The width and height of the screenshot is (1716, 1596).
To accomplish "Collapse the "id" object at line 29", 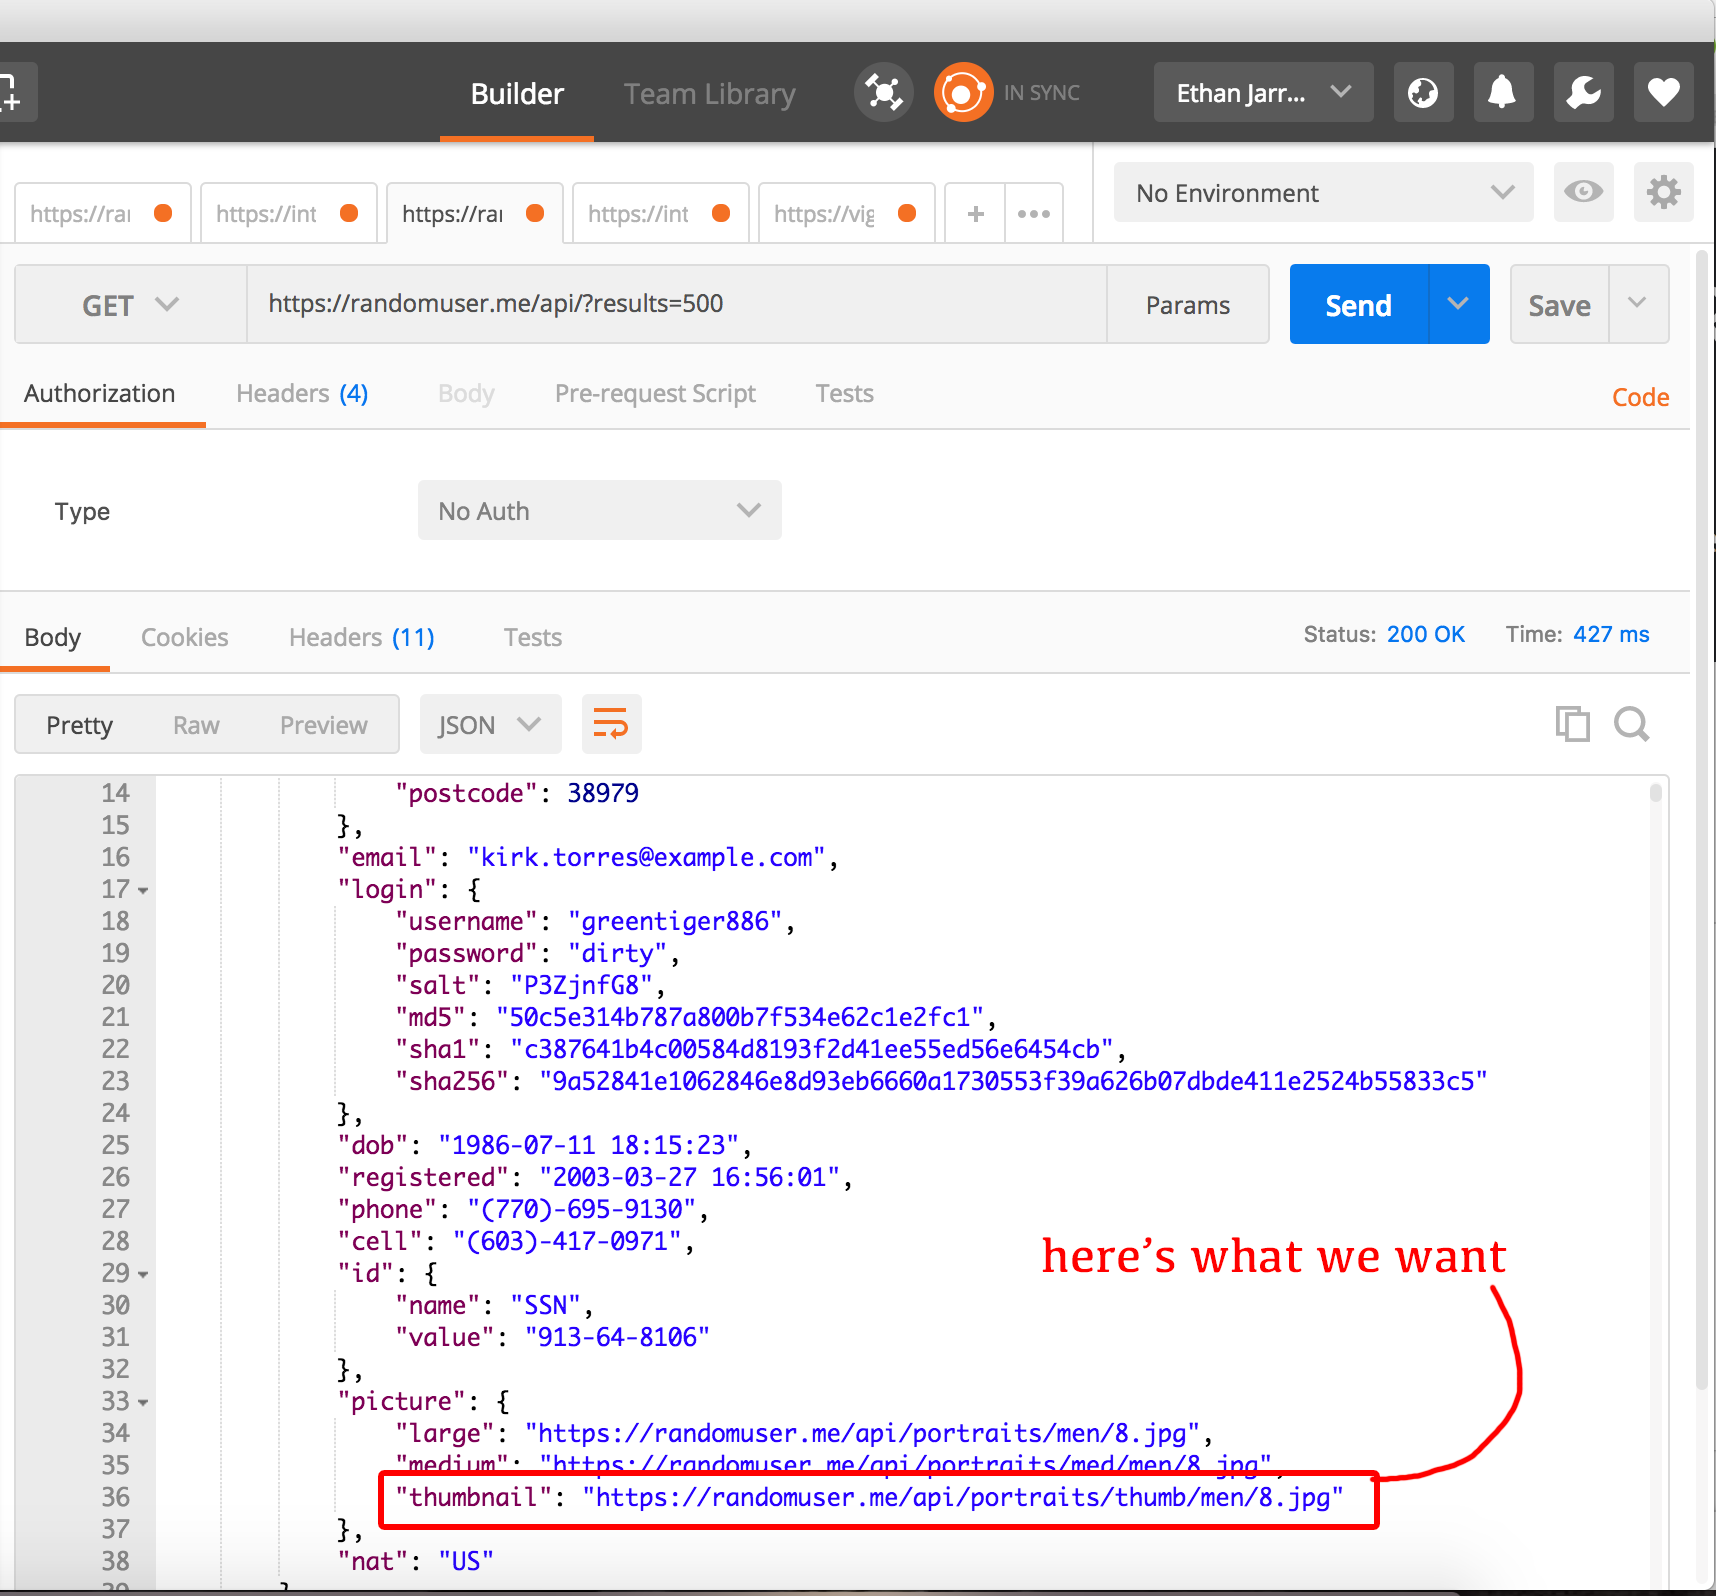I will (x=143, y=1274).
